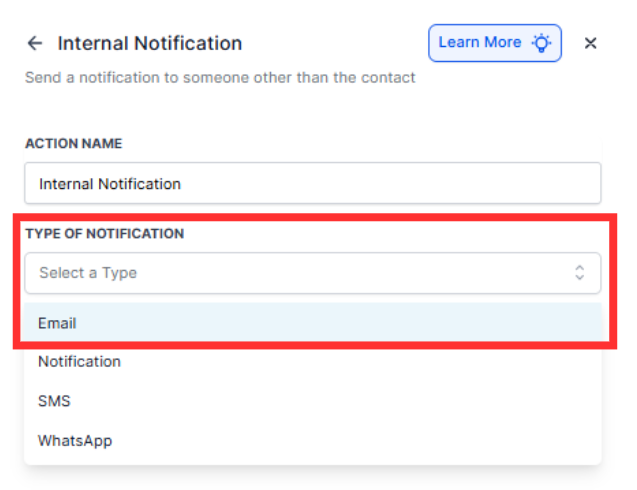This screenshot has width=637, height=490.
Task: Pick SMS from the type options
Action: (x=54, y=401)
